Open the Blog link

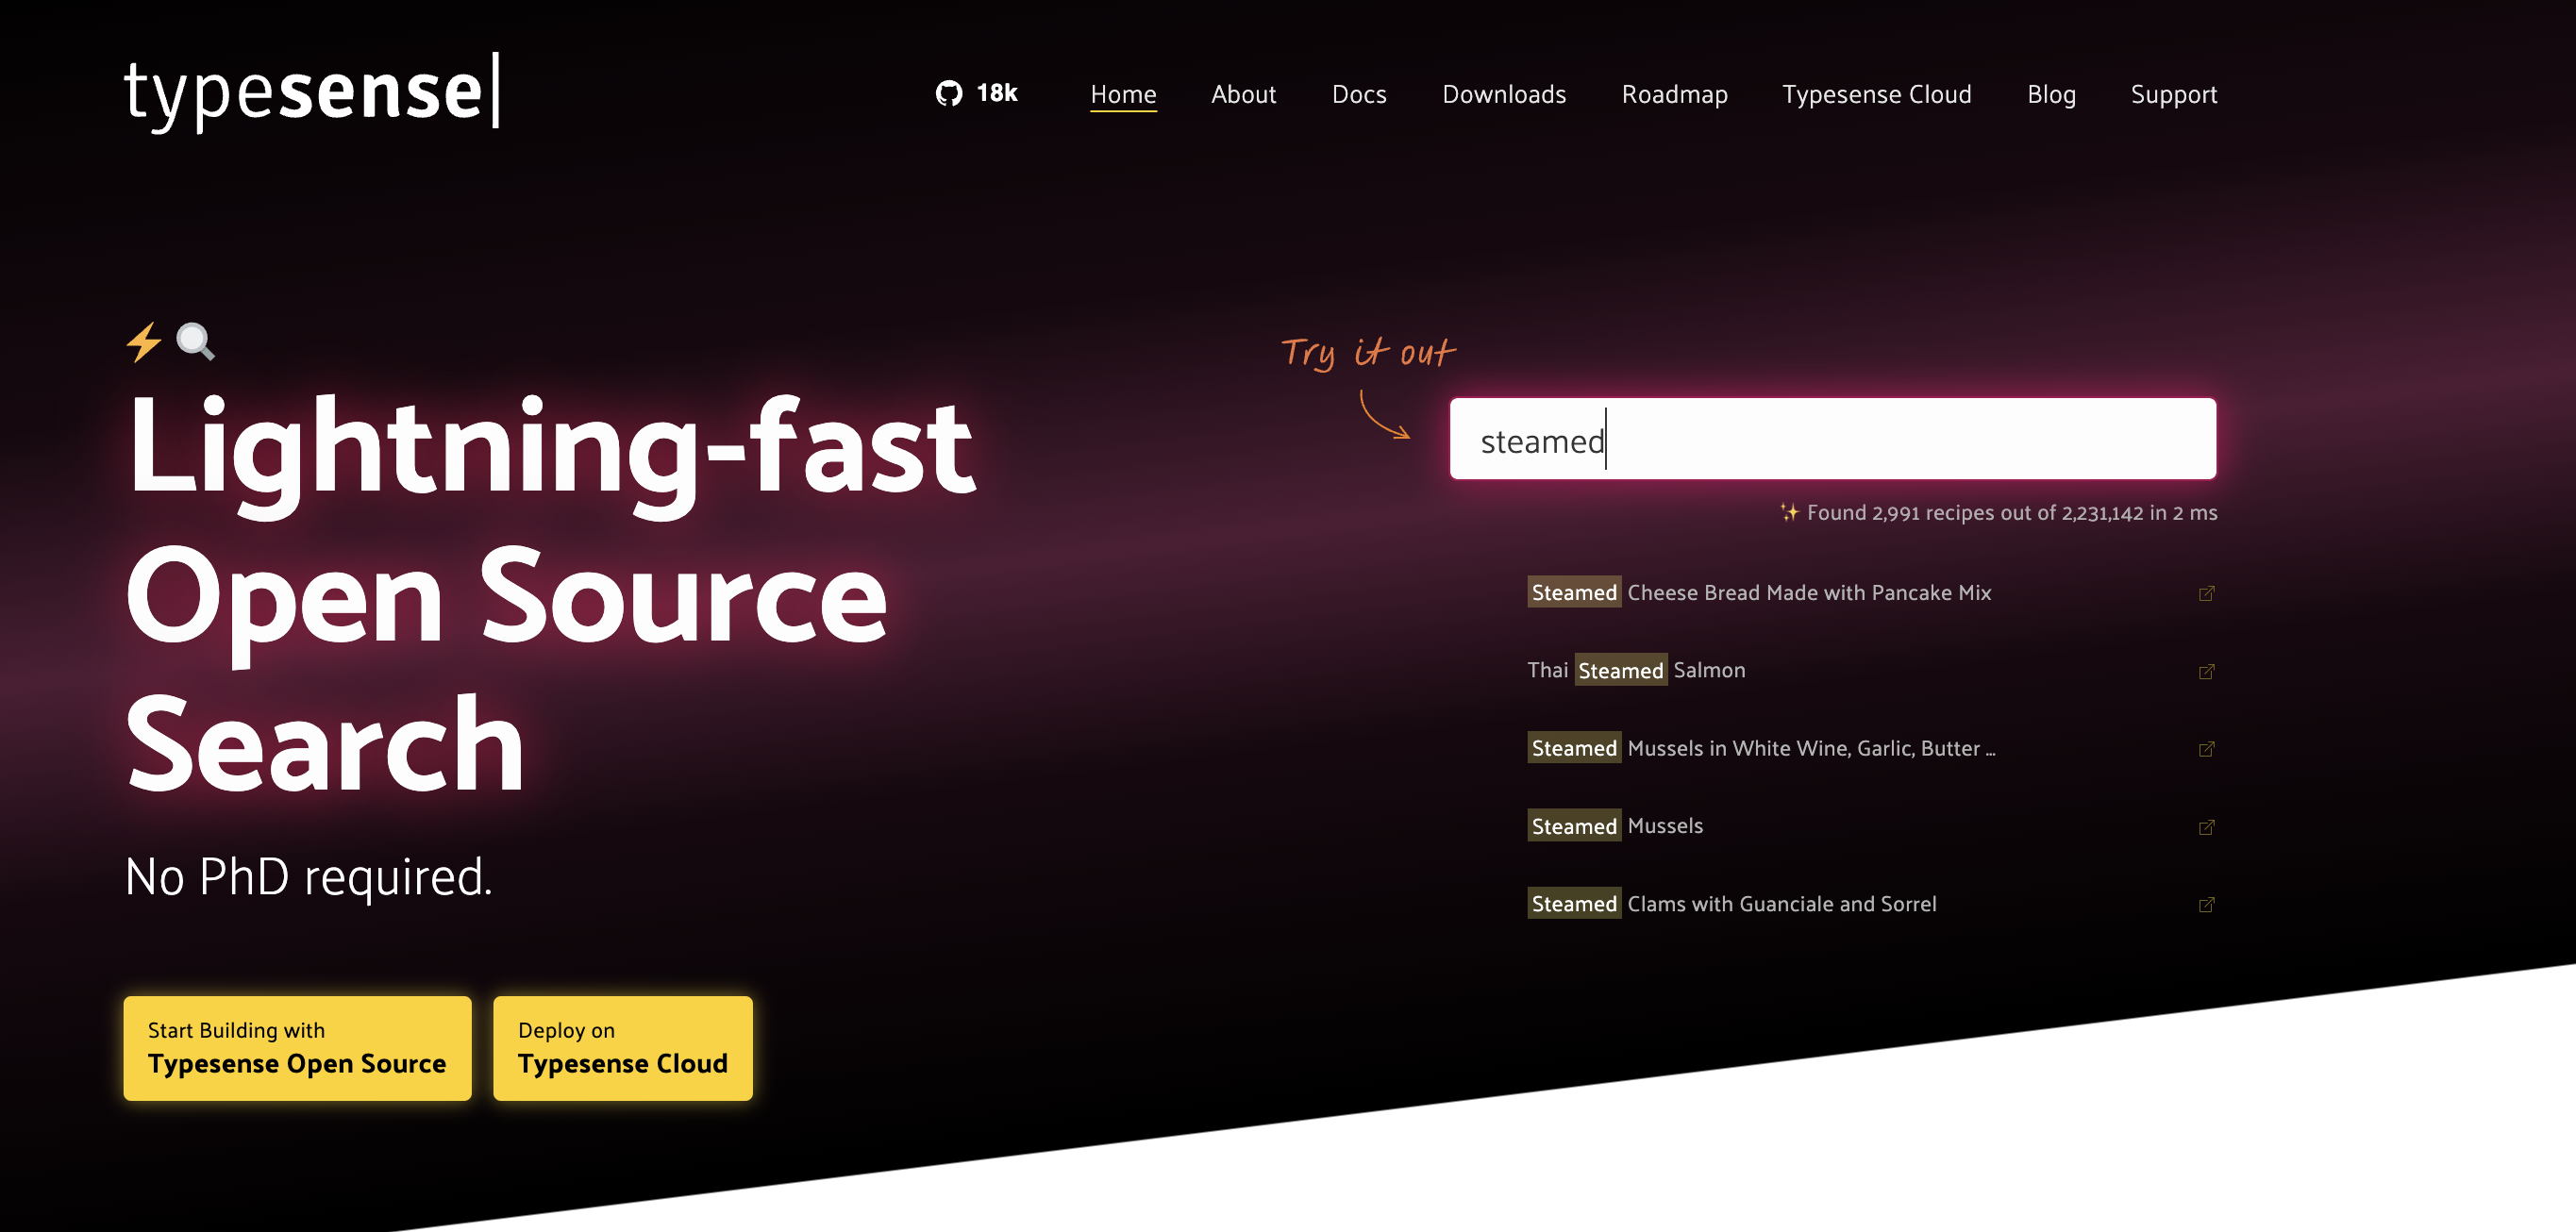pyautogui.click(x=2051, y=94)
